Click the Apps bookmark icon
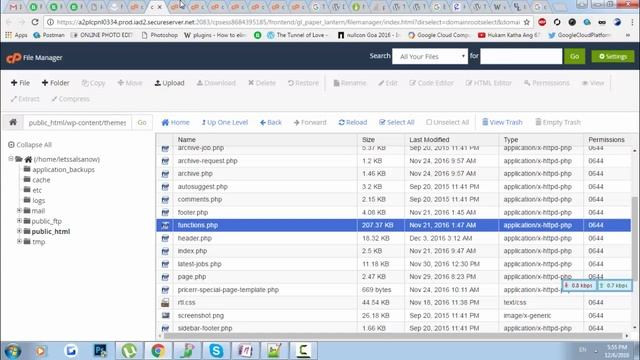640x360 pixels. (x=9, y=35)
